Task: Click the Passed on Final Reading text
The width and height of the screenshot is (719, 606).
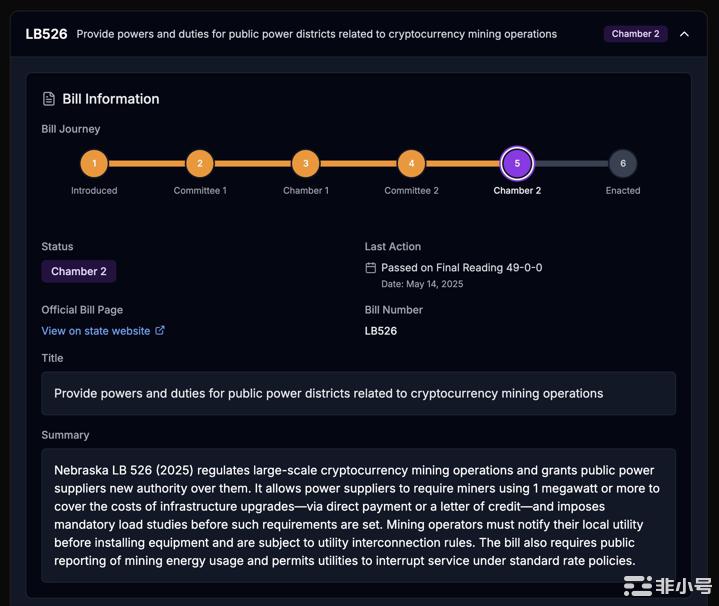Action: point(461,268)
